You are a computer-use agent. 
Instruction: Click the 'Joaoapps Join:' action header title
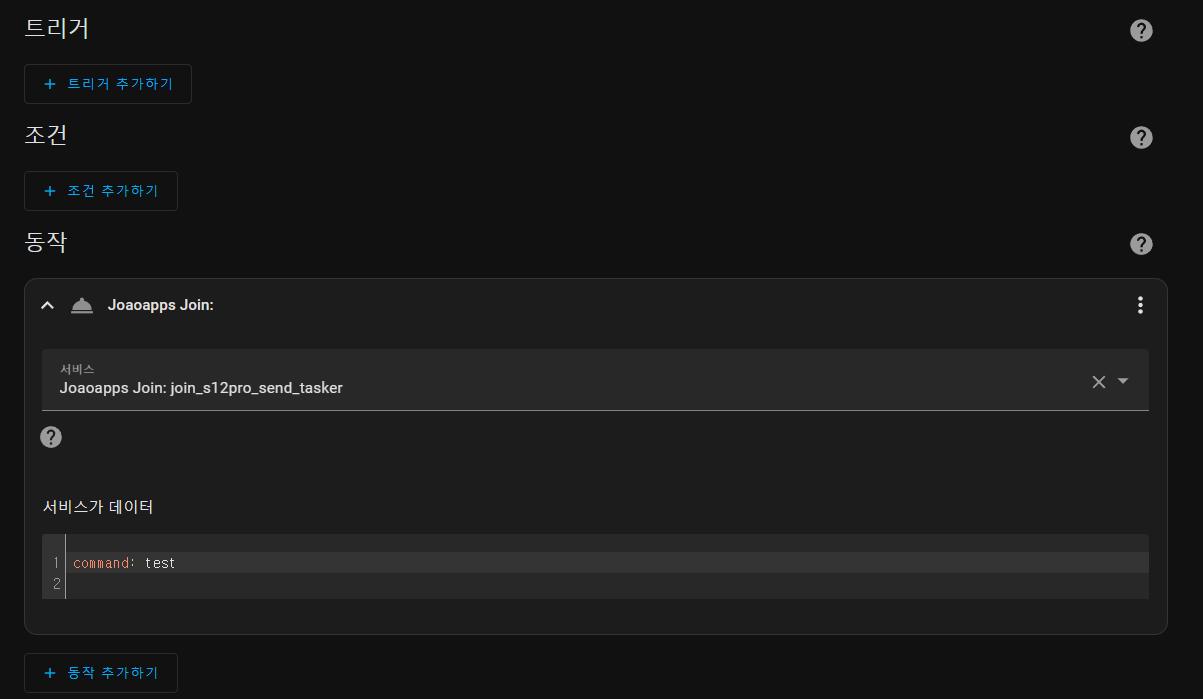(161, 306)
